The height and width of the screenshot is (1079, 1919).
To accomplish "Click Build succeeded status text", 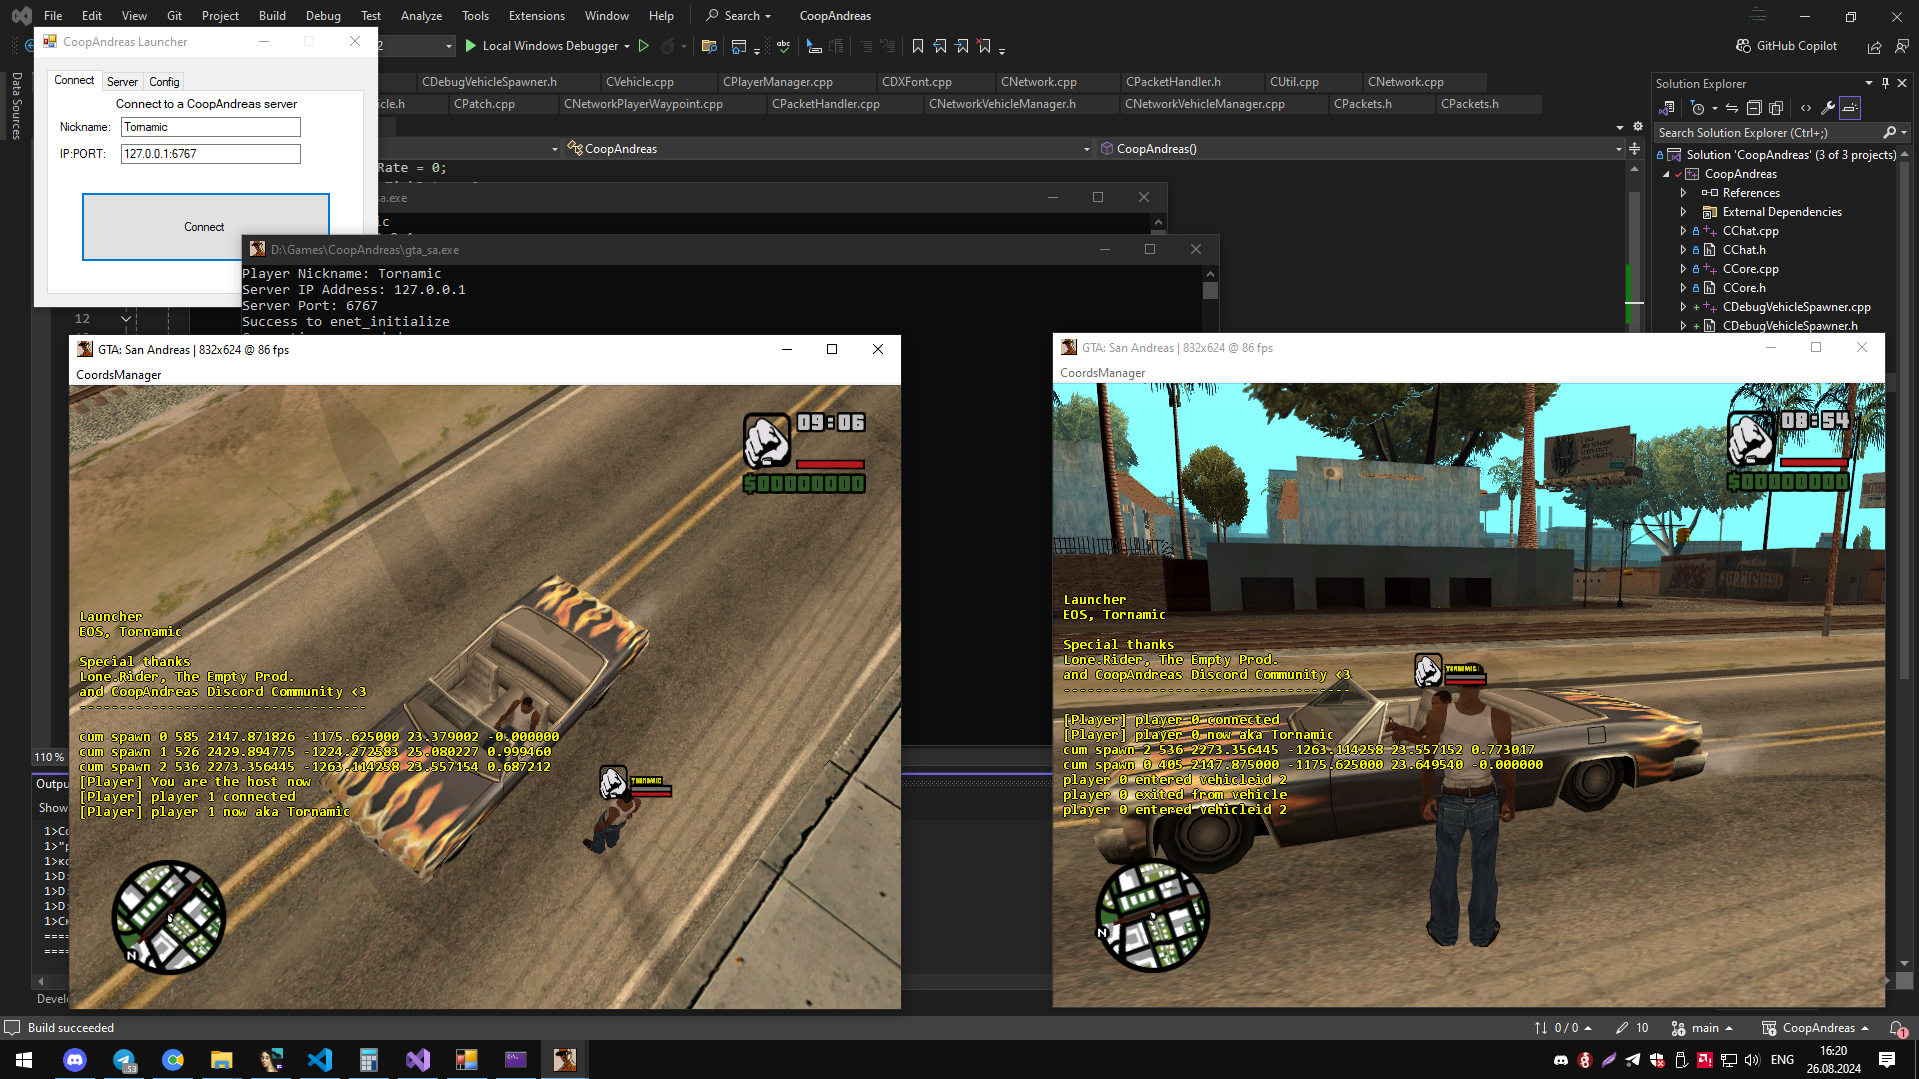I will (70, 1028).
